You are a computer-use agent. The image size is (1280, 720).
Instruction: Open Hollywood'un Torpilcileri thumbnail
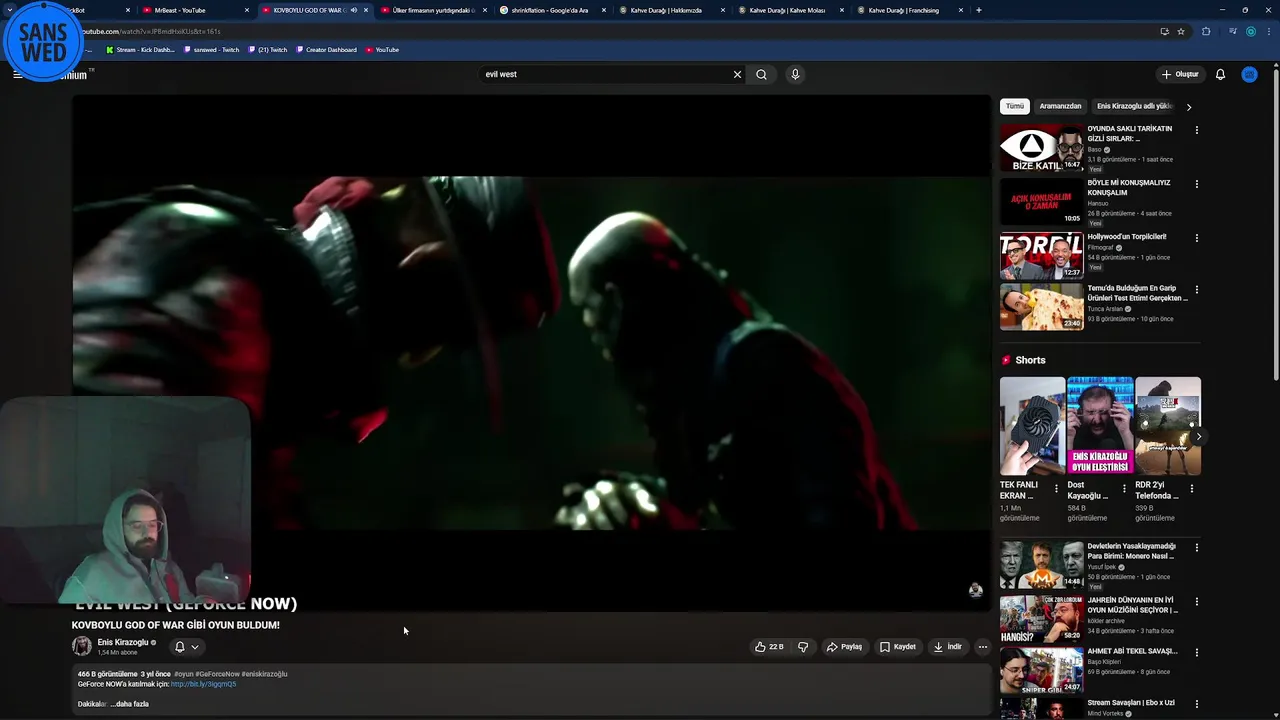[1041, 256]
